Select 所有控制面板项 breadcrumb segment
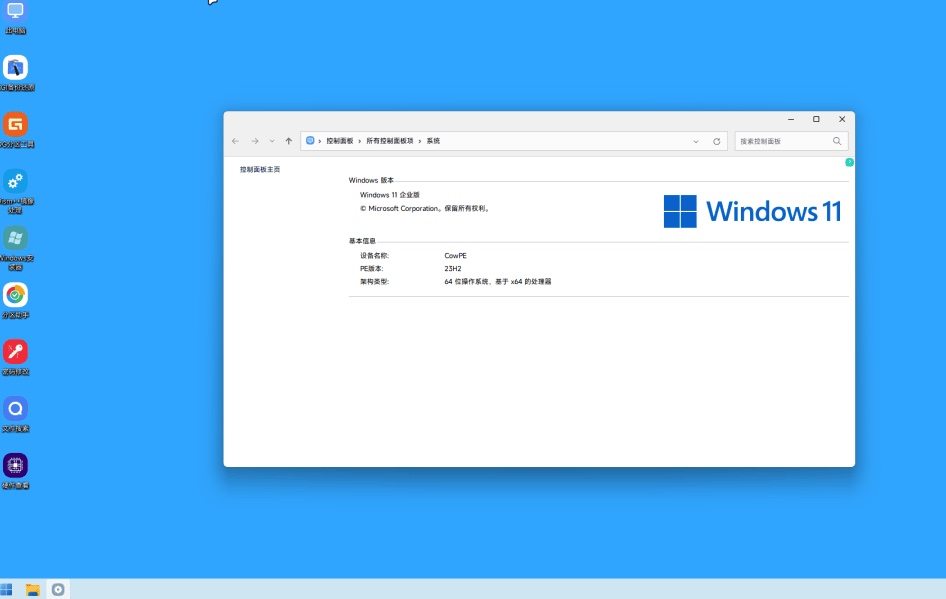The height and width of the screenshot is (599, 946). pyautogui.click(x=390, y=141)
